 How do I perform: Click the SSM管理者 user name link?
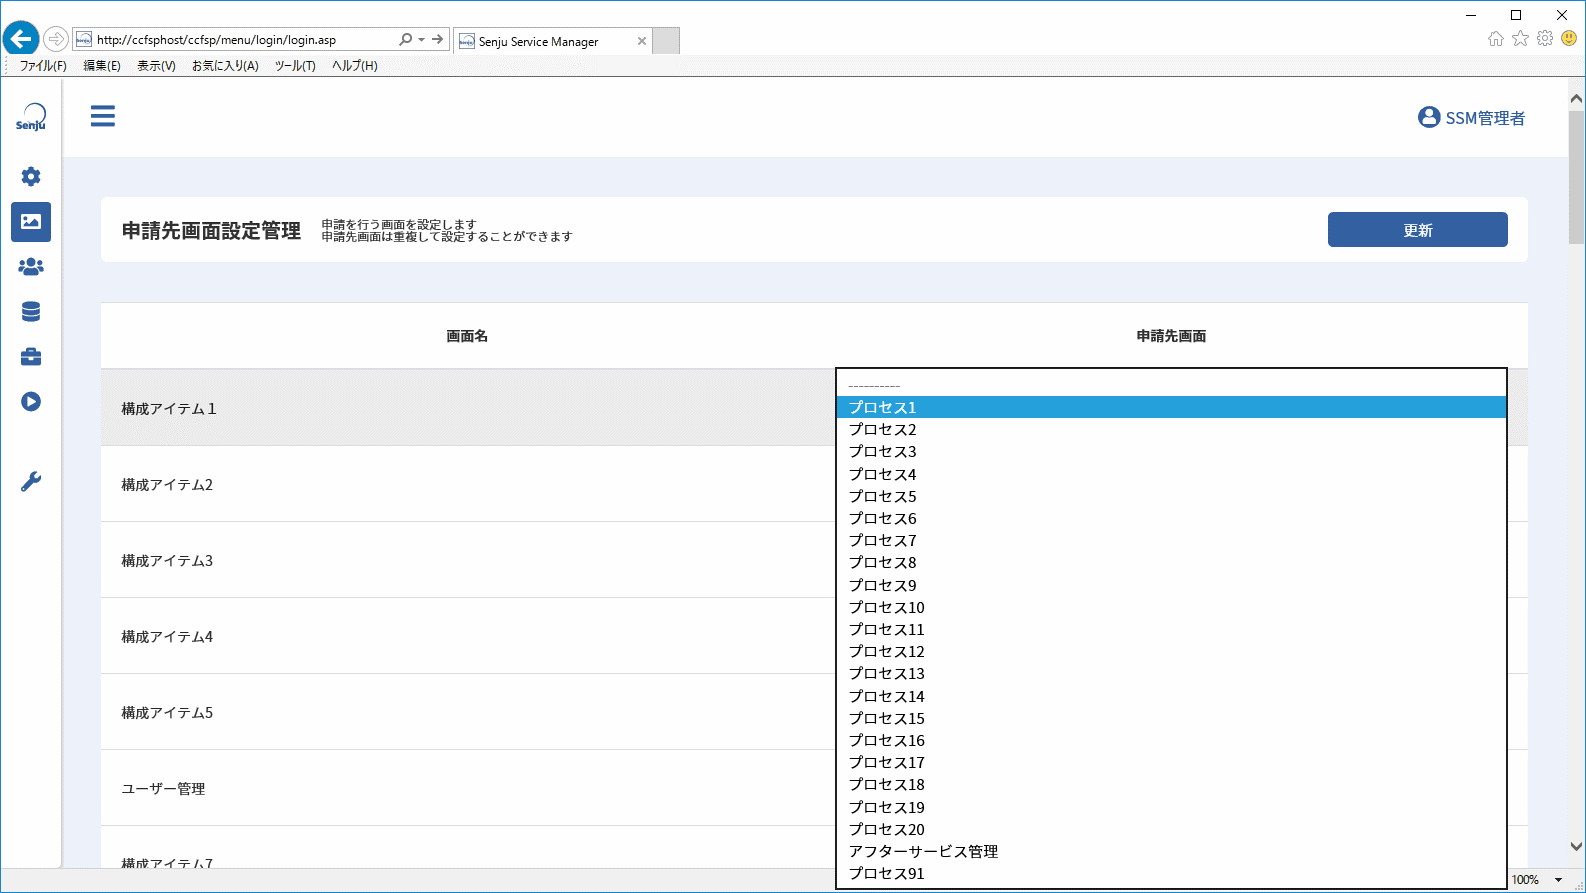point(1485,118)
